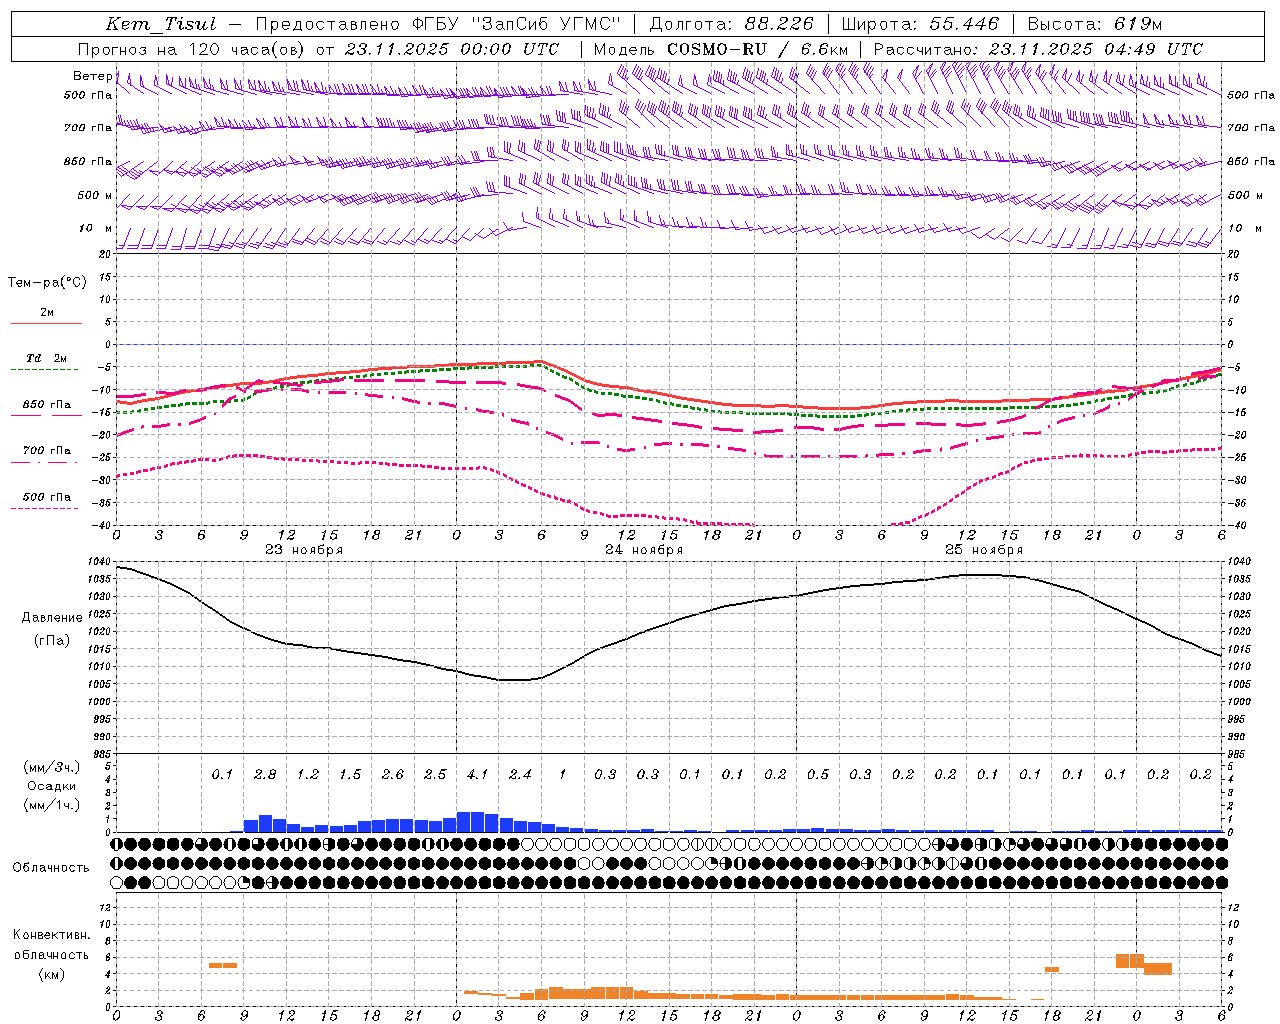Image resolution: width=1280 pixels, height=1024 pixels.
Task: Click the 12 label on left convective cloud axis
Action: [107, 907]
